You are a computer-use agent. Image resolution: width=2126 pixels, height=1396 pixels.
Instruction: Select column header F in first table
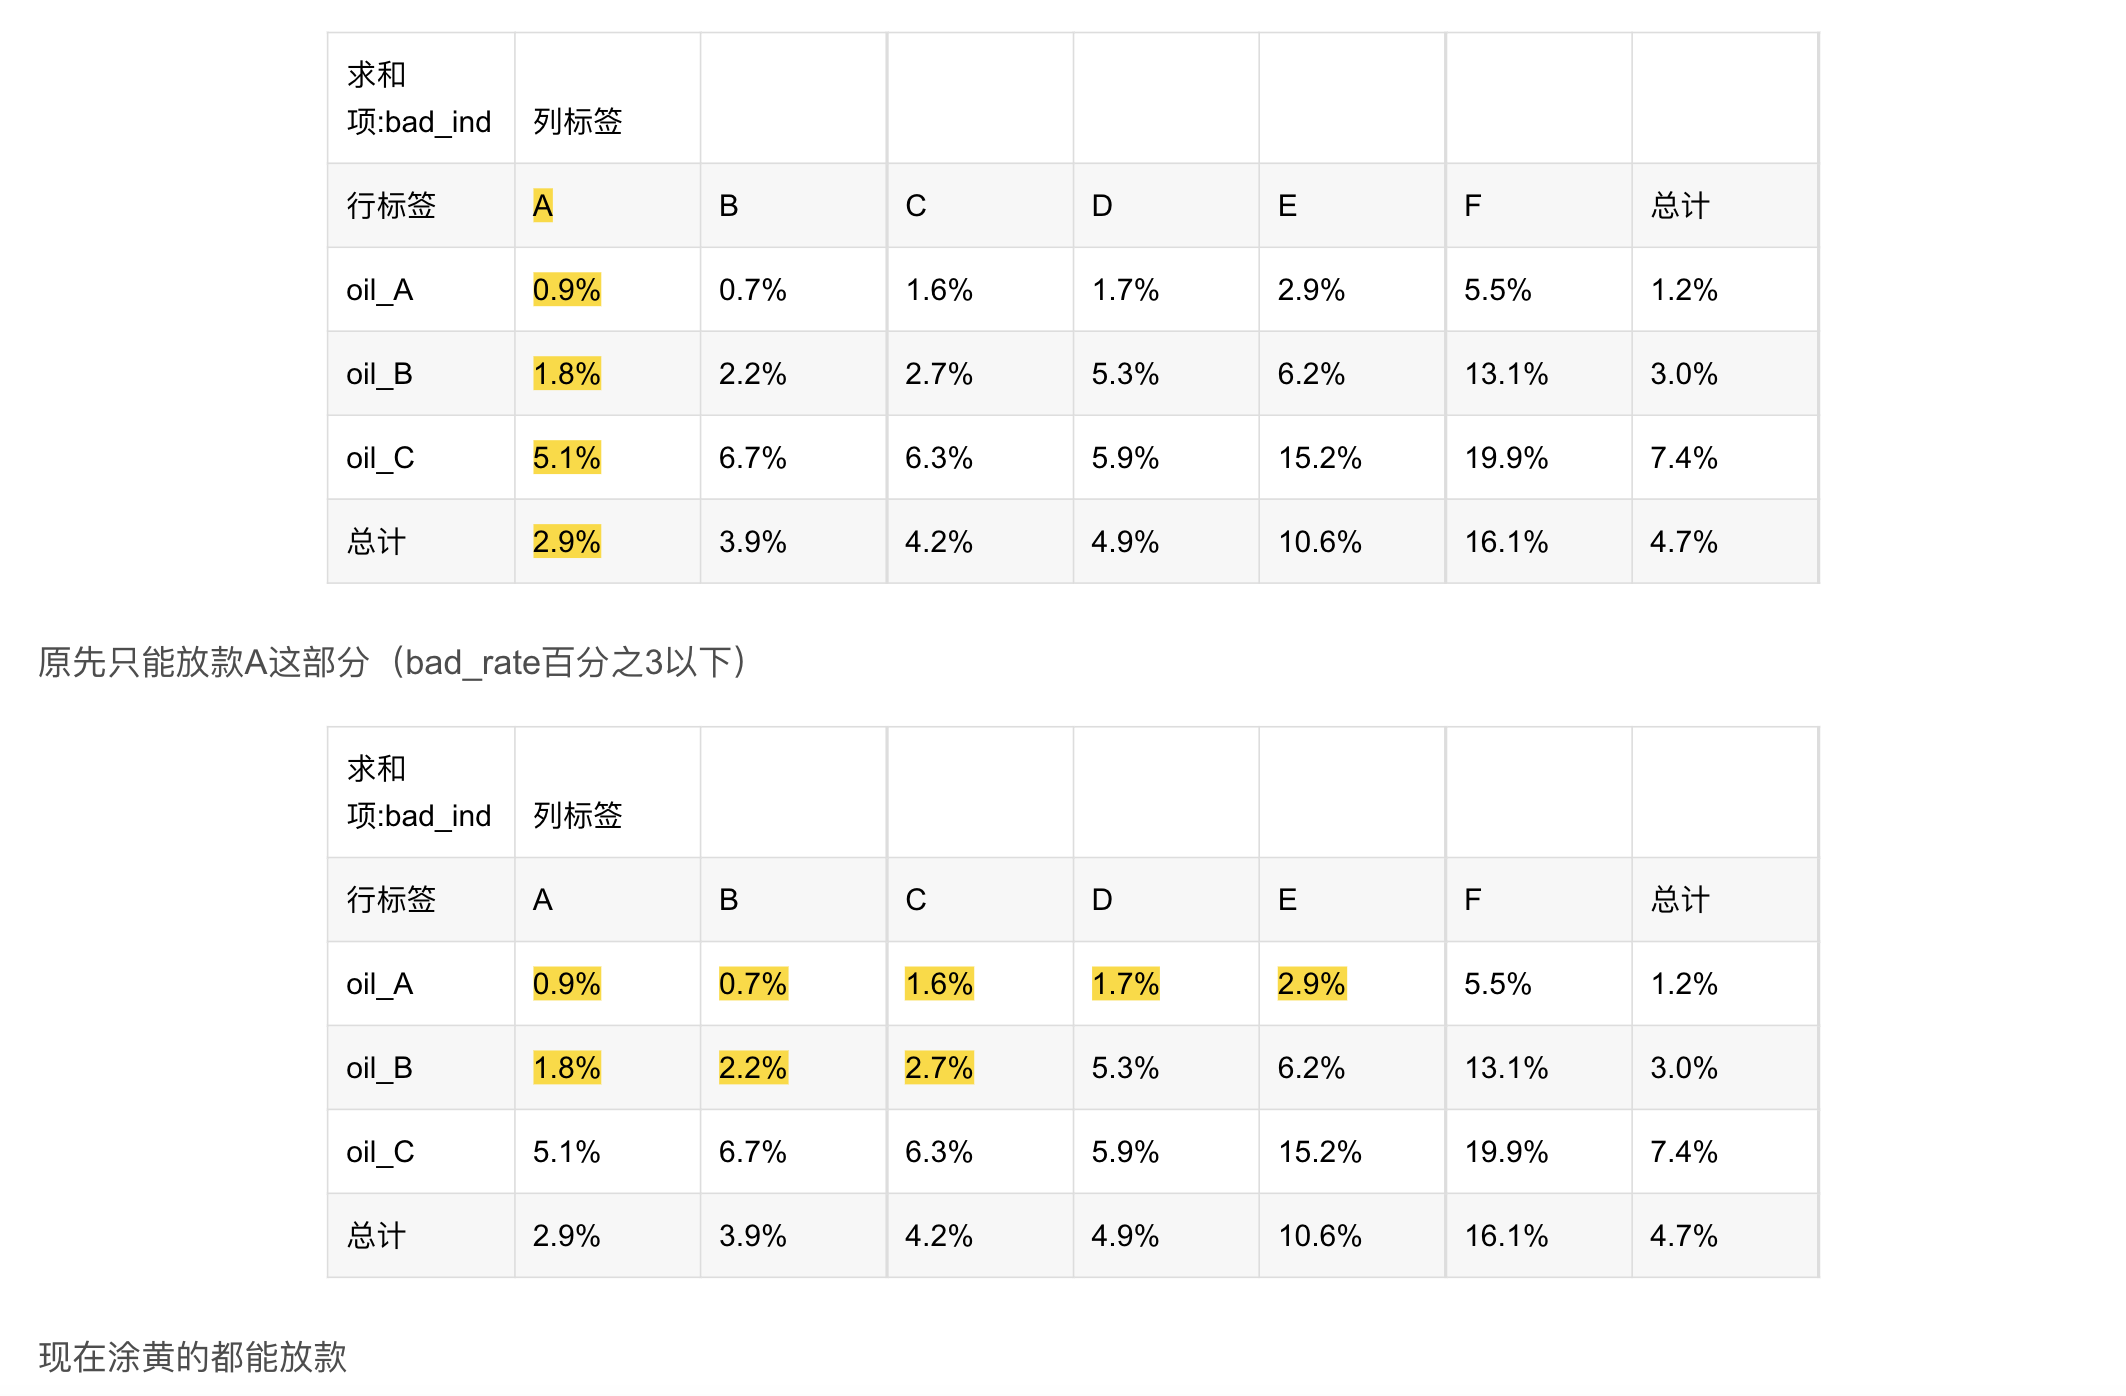click(1472, 206)
